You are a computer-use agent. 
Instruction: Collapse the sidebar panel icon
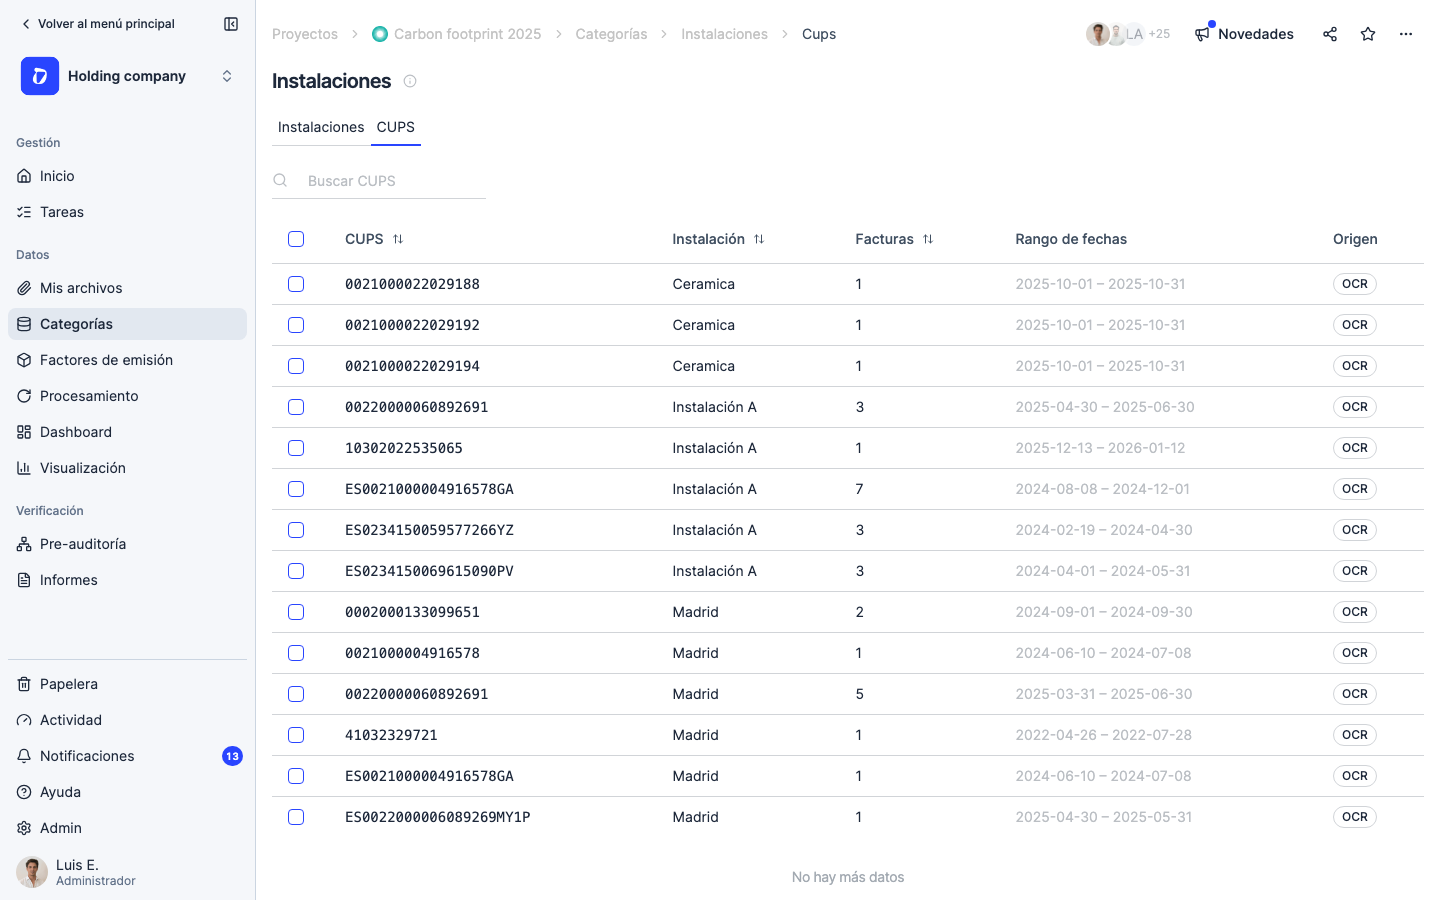tap(231, 24)
